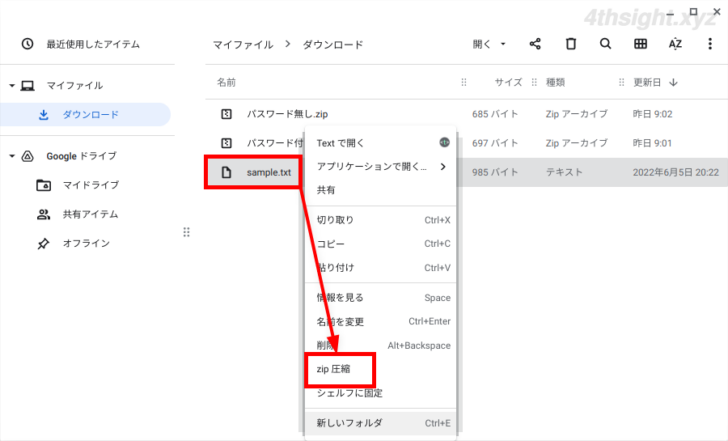This screenshot has height=441, width=728.
Task: Open 最近使用したアイテム in sidebar
Action: tap(93, 44)
